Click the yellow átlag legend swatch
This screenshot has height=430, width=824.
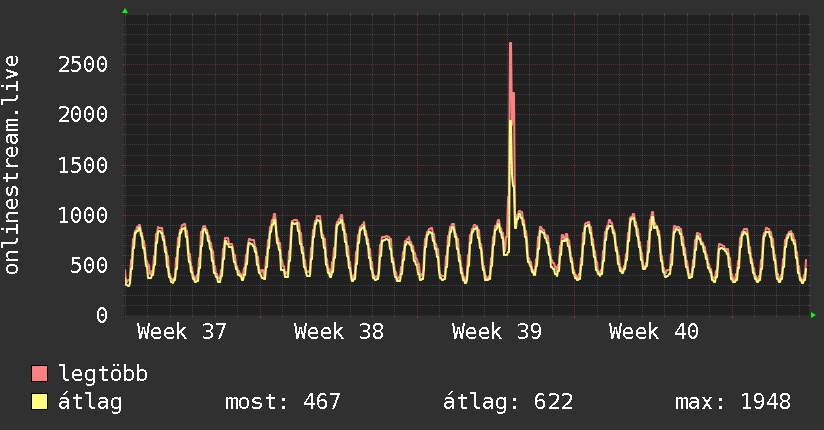pyautogui.click(x=39, y=401)
